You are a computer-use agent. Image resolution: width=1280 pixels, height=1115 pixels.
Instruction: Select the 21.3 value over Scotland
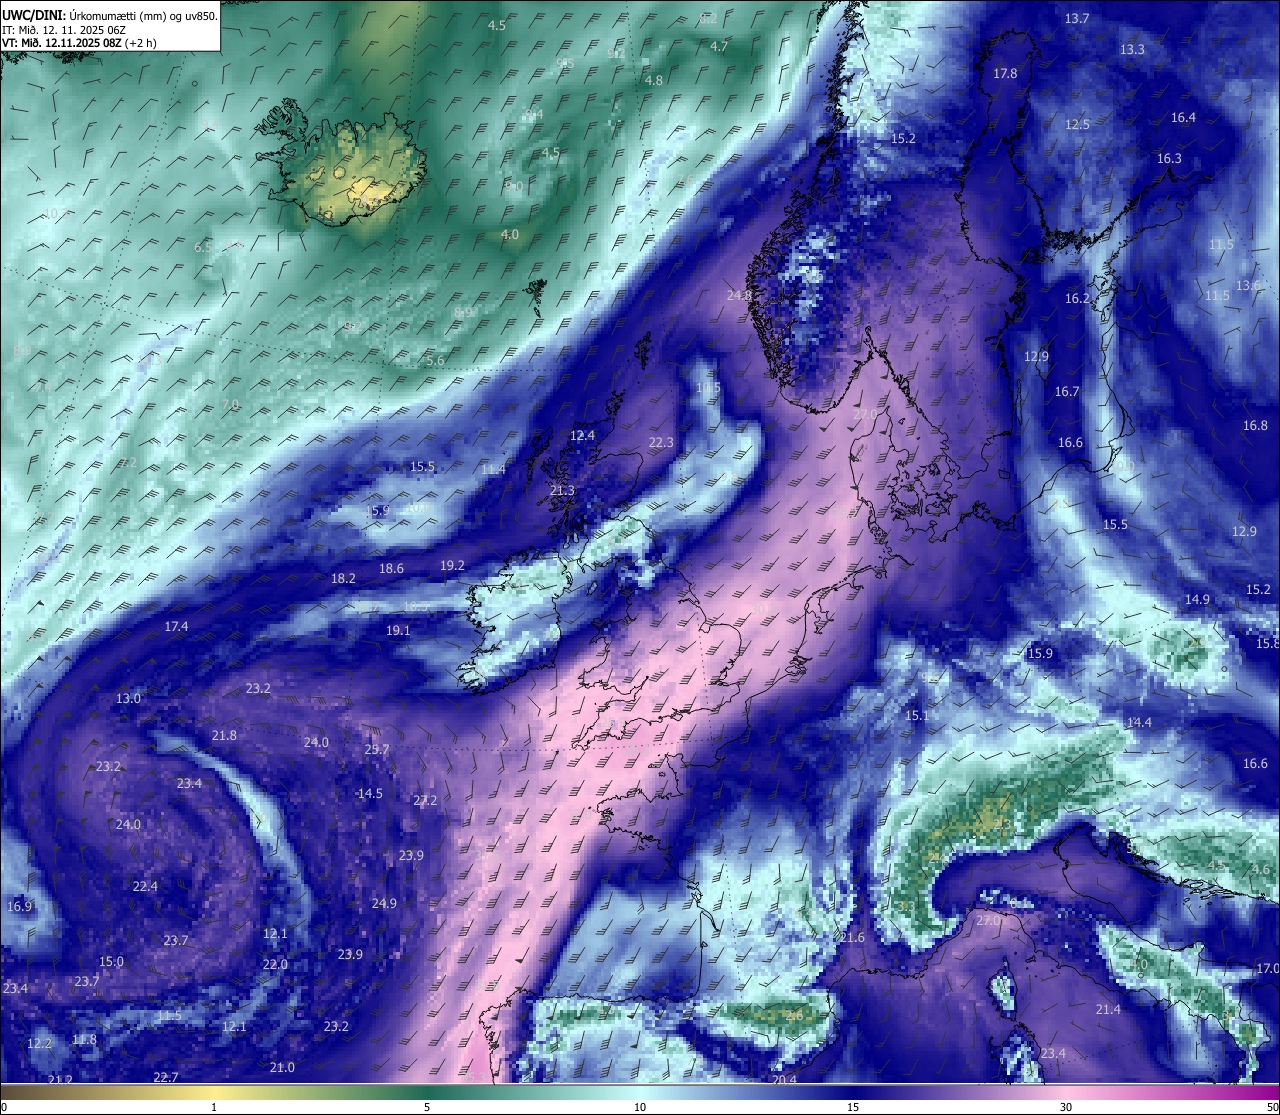(x=562, y=491)
